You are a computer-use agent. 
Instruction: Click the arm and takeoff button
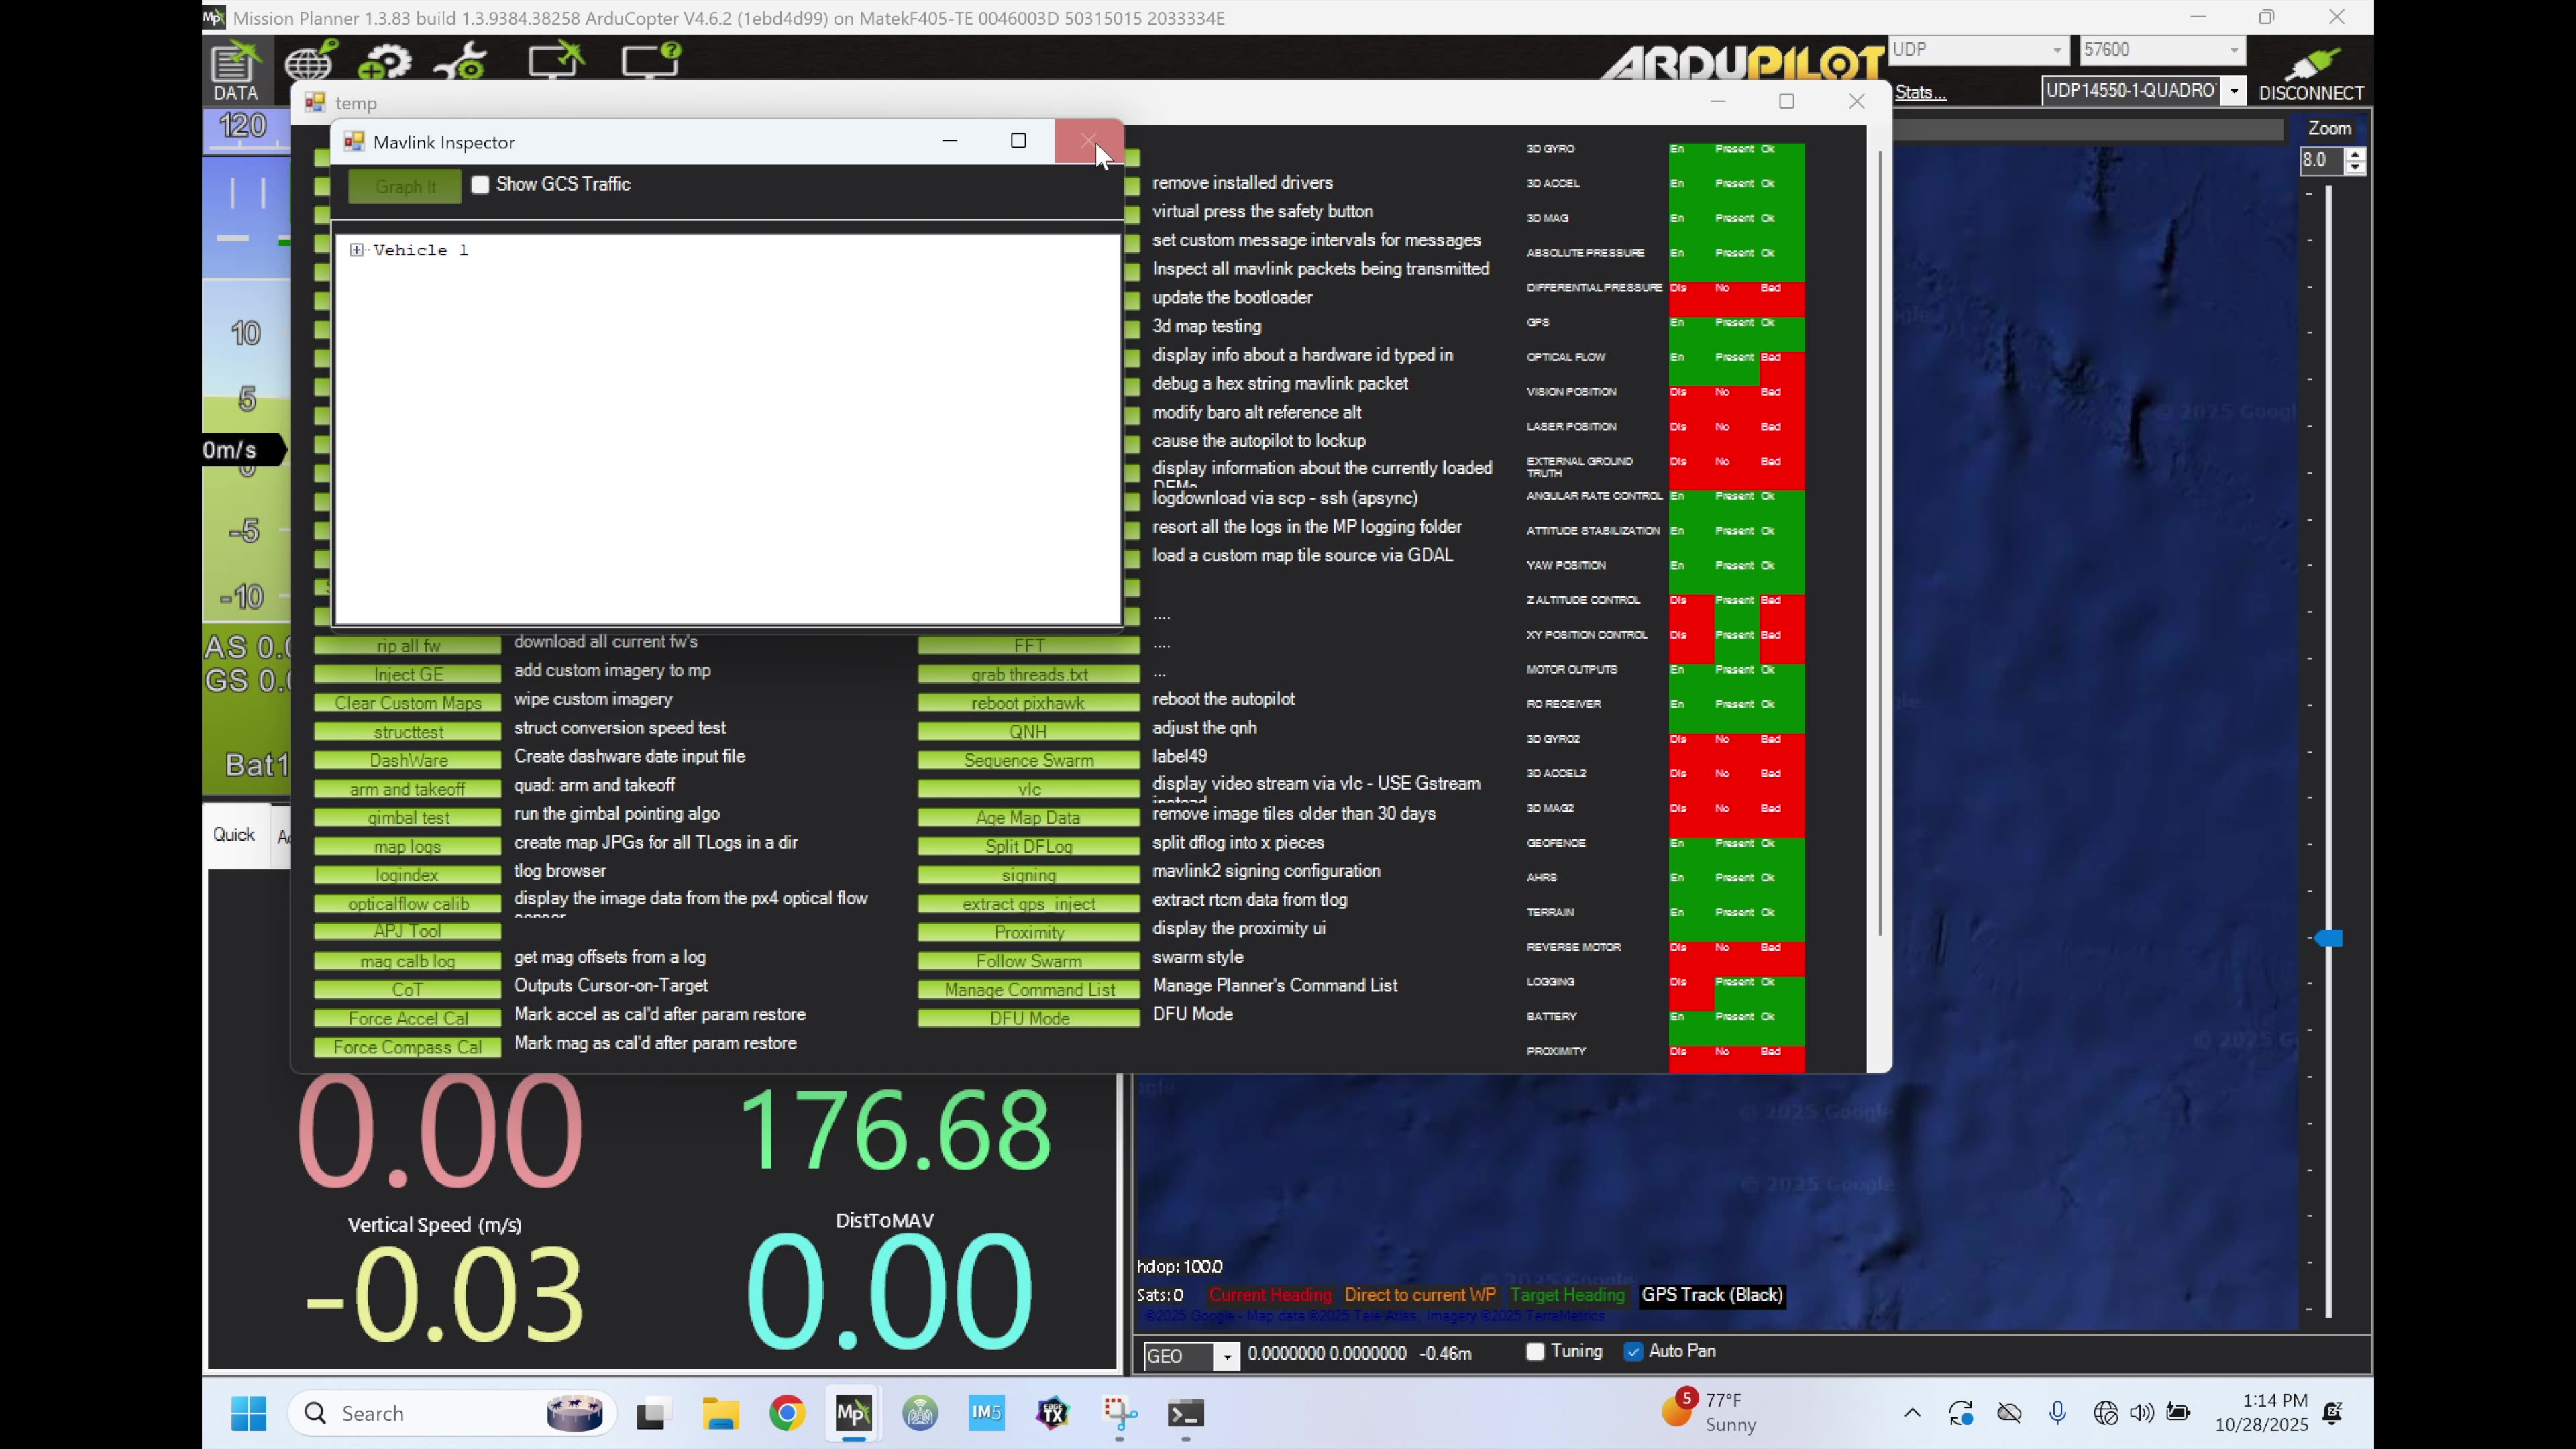click(407, 789)
